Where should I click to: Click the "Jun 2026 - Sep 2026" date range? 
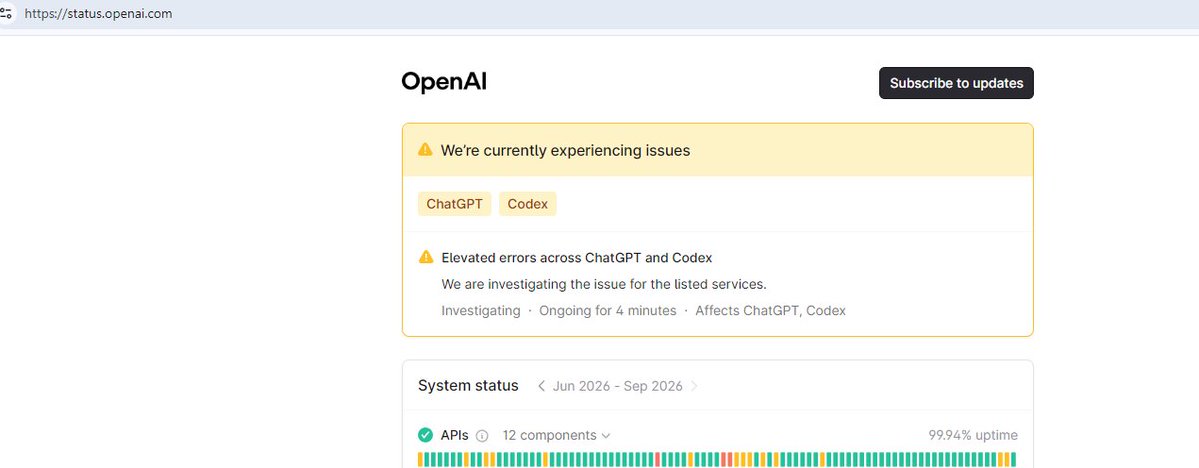(x=617, y=385)
